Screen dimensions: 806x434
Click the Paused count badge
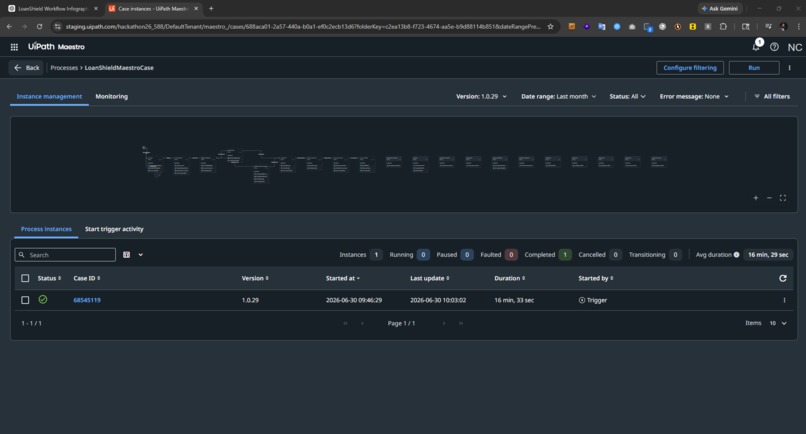(x=467, y=255)
